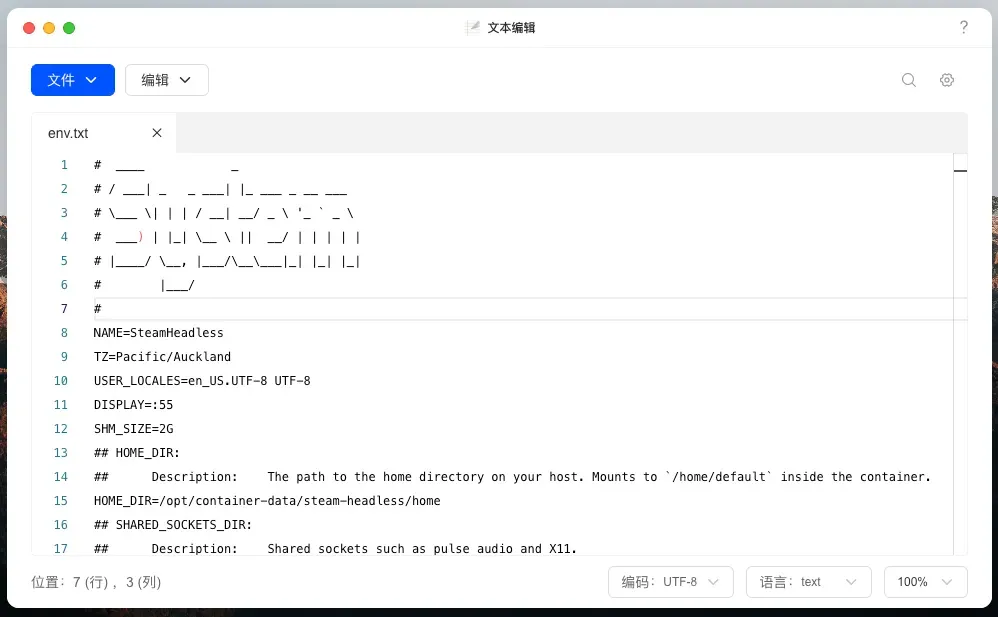The image size is (998, 617).
Task: Close the env.txt tab
Action: point(157,133)
